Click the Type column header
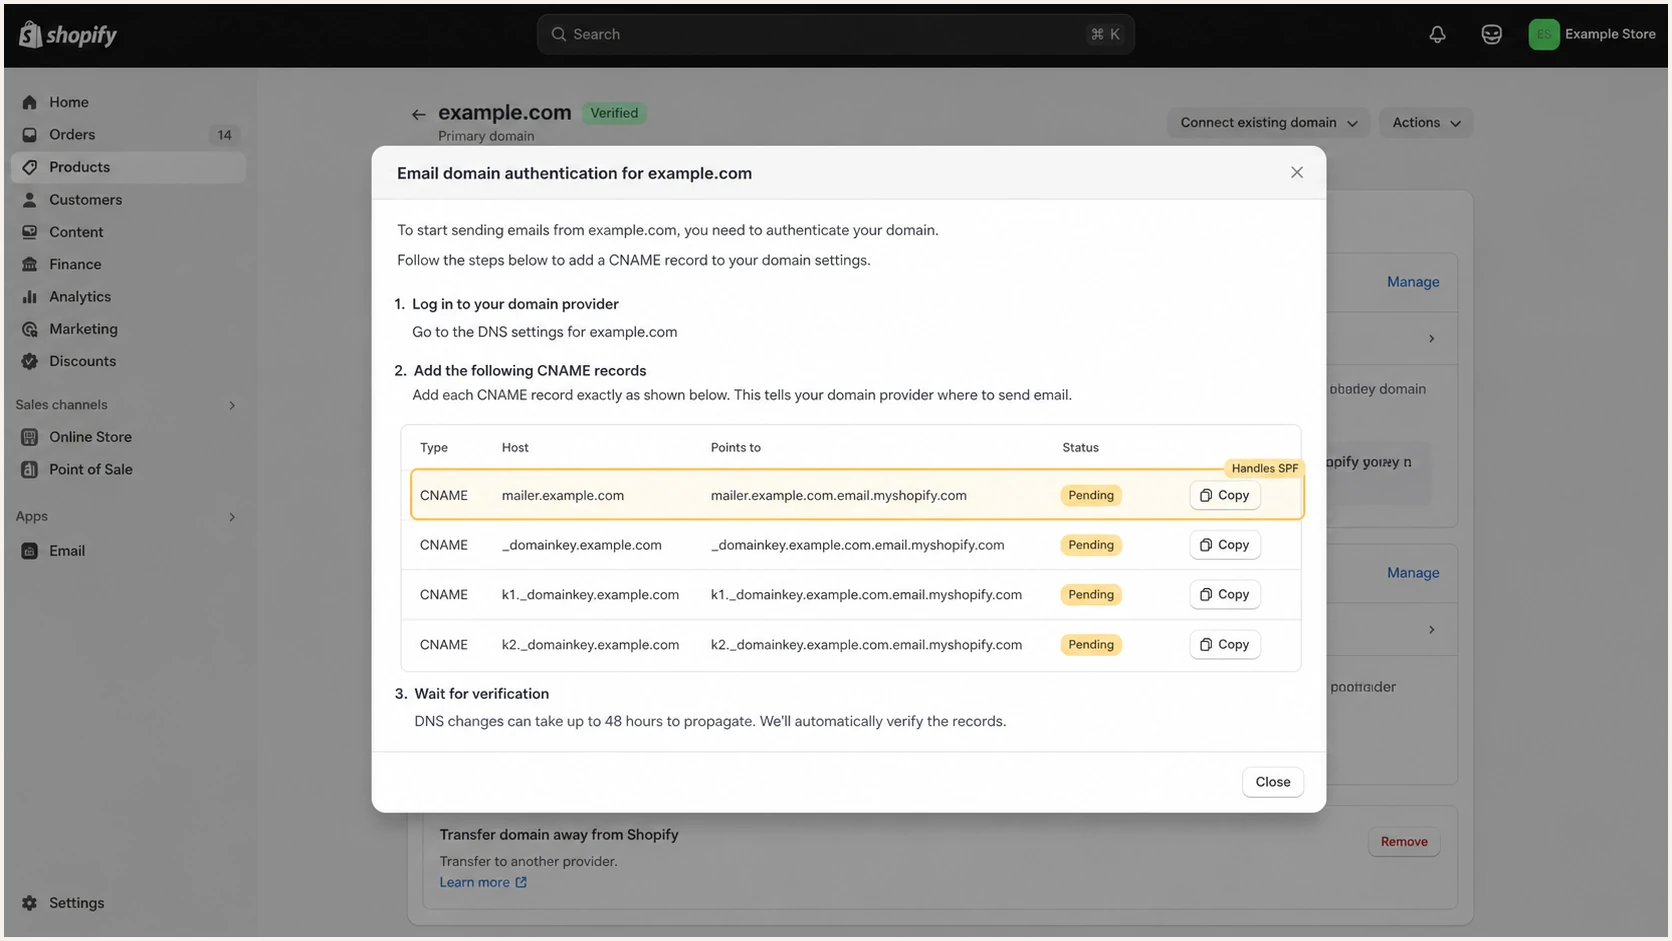The image size is (1672, 941). pos(433,448)
